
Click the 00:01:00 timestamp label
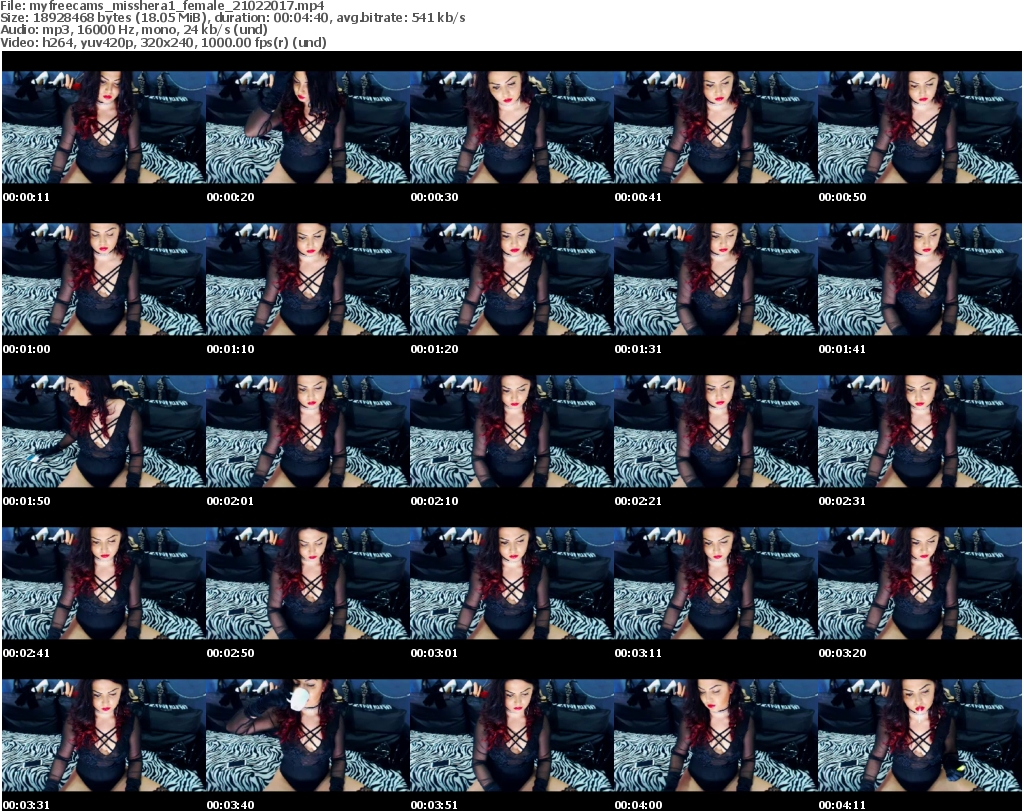point(26,349)
